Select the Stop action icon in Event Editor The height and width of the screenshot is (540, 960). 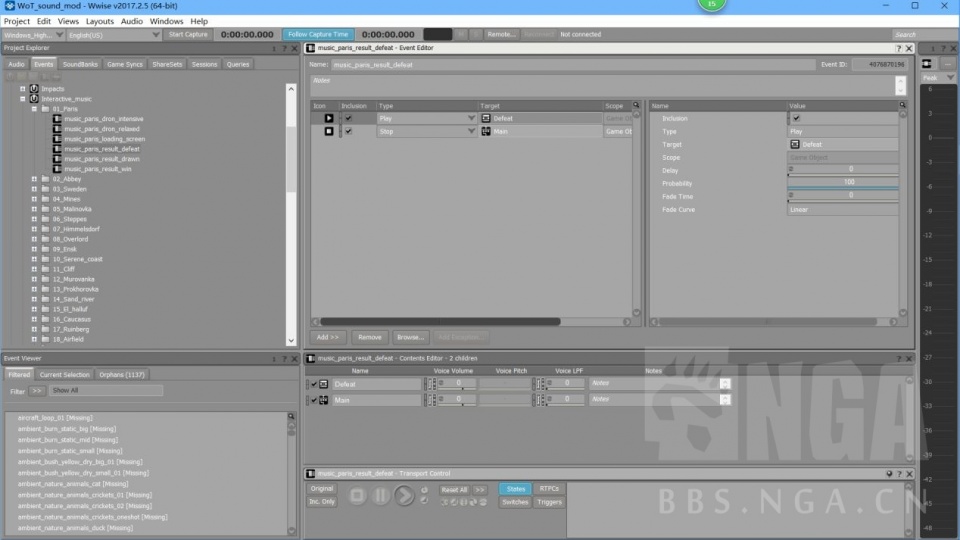[x=329, y=131]
